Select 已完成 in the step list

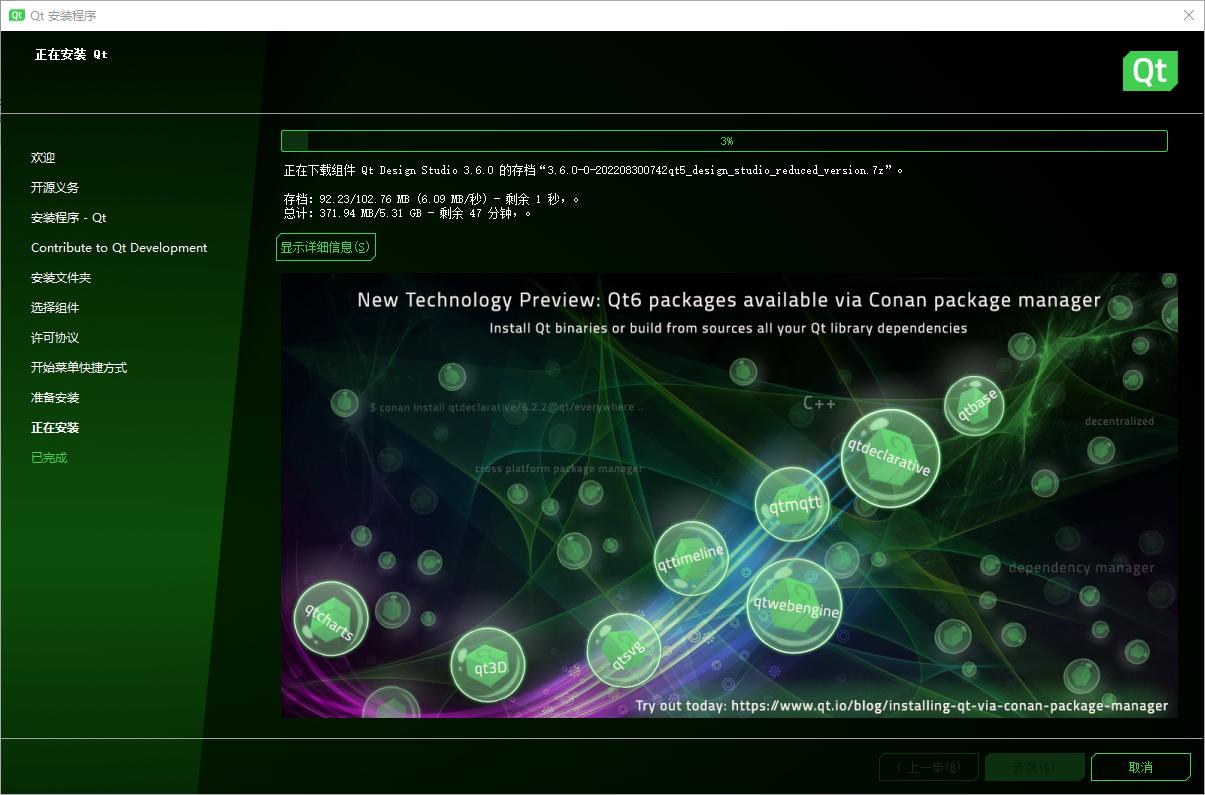coord(48,457)
